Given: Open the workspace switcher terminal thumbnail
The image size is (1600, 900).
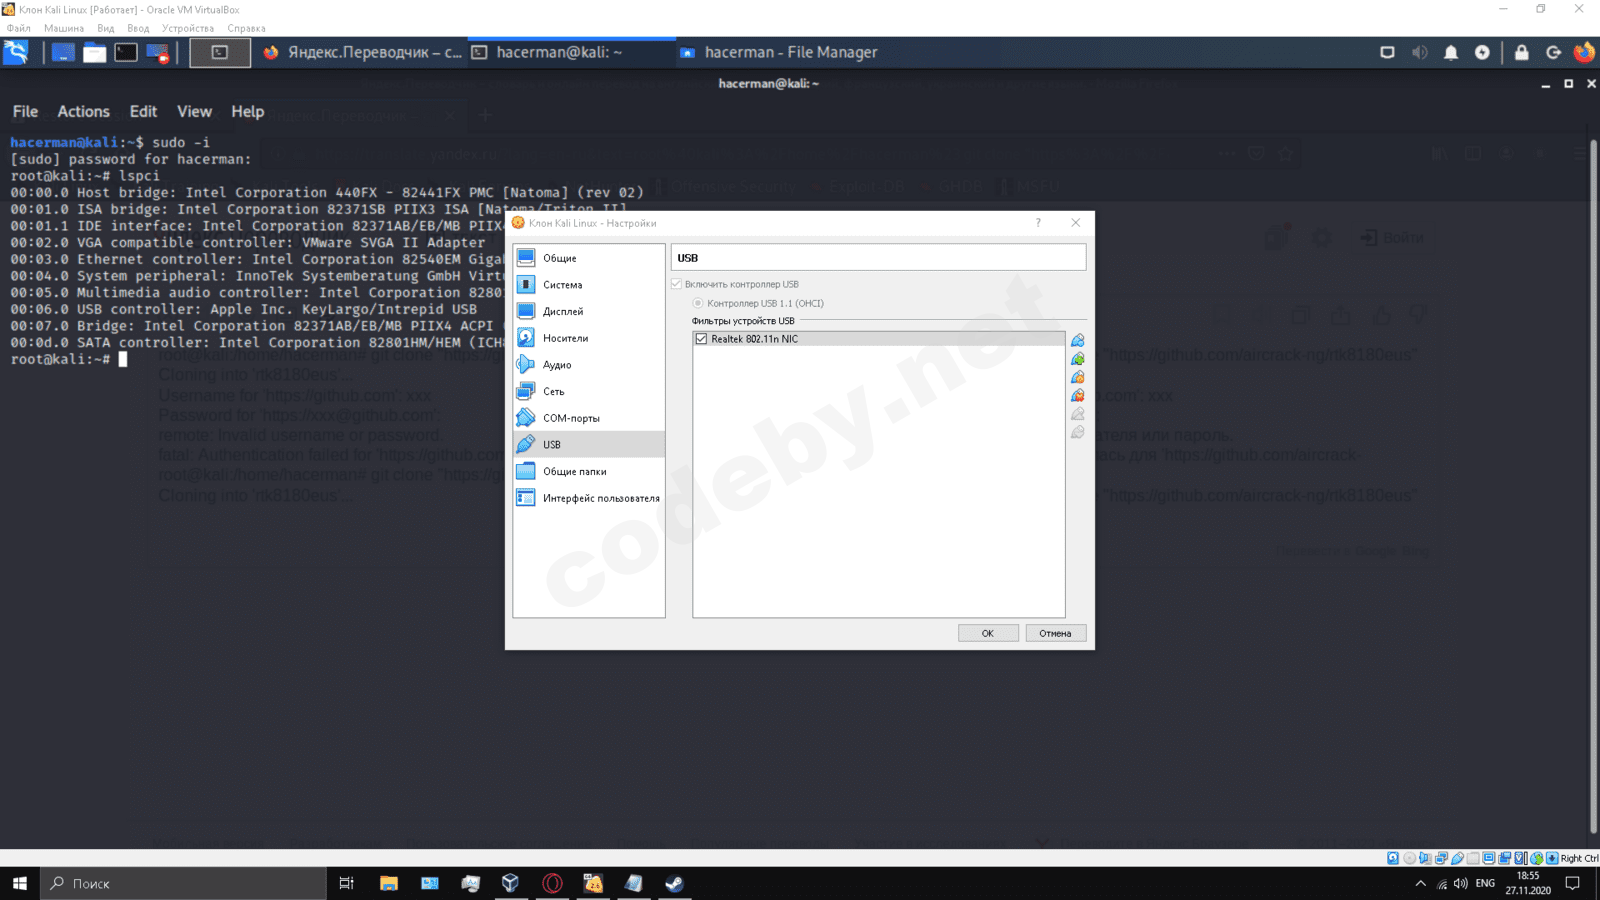Looking at the screenshot, I should pyautogui.click(x=220, y=52).
